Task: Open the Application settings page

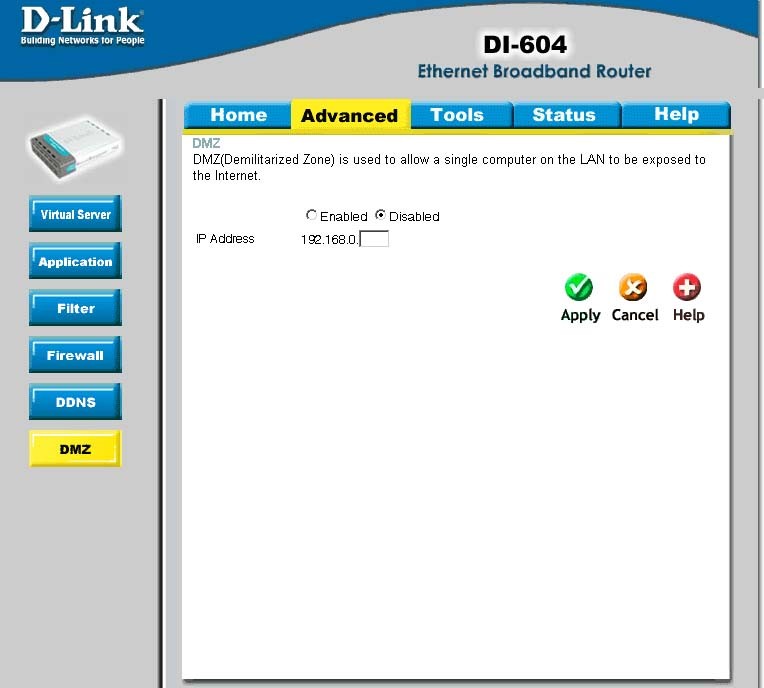Action: tap(76, 261)
